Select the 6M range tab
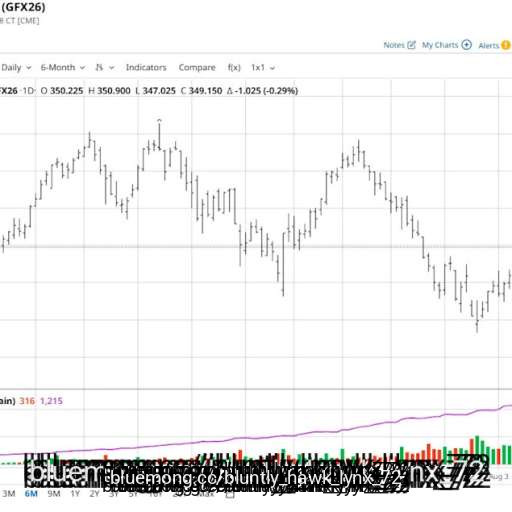This screenshot has width=512, height=512. [x=31, y=494]
